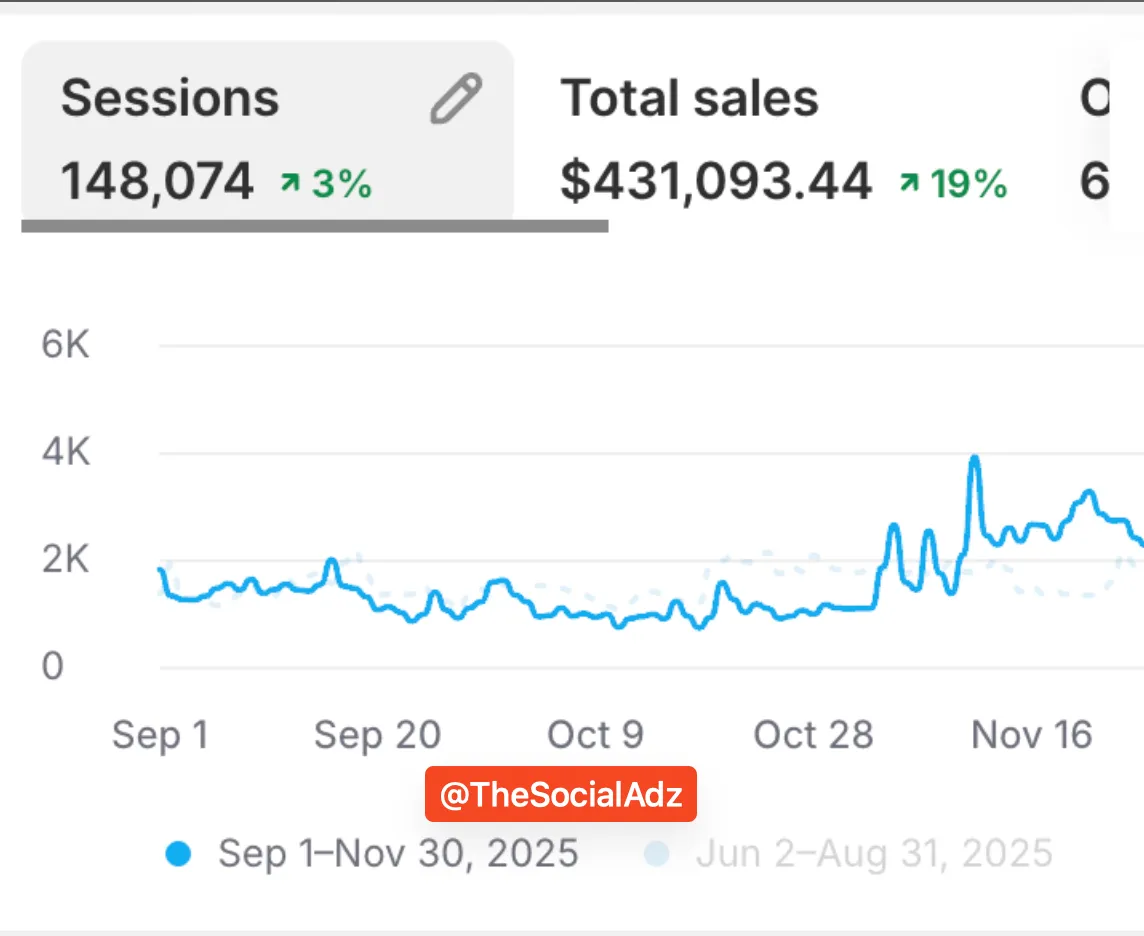1144x936 pixels.
Task: Click the blue dot of current period legend
Action: pos(179,855)
